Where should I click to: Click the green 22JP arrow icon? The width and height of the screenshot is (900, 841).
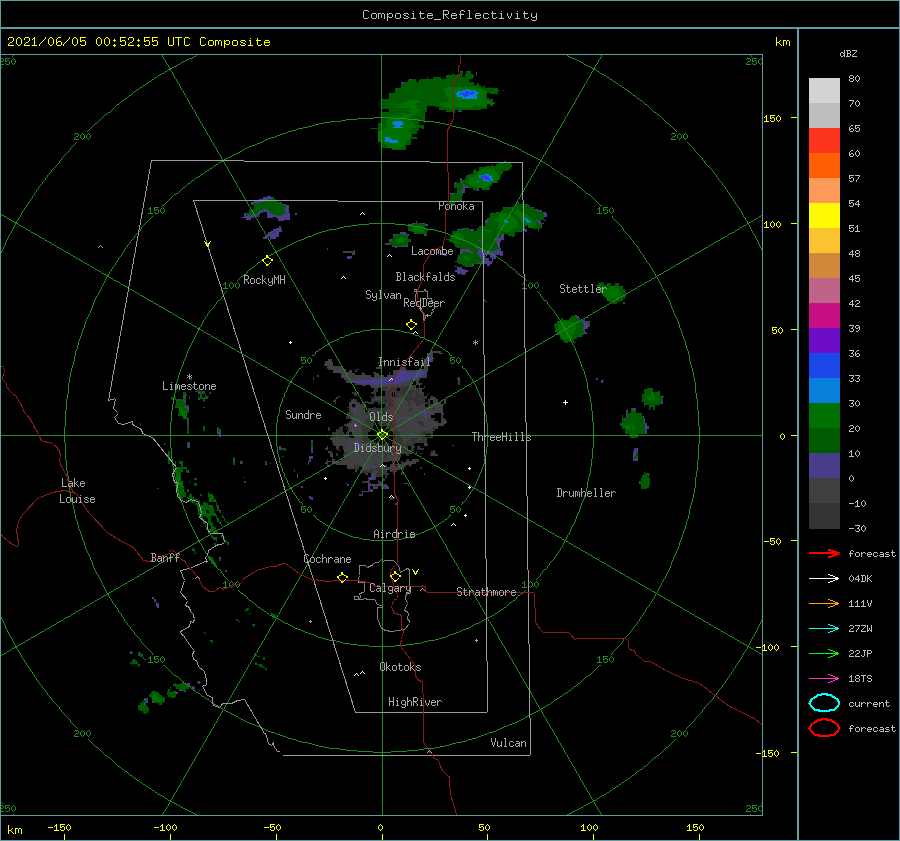(824, 653)
